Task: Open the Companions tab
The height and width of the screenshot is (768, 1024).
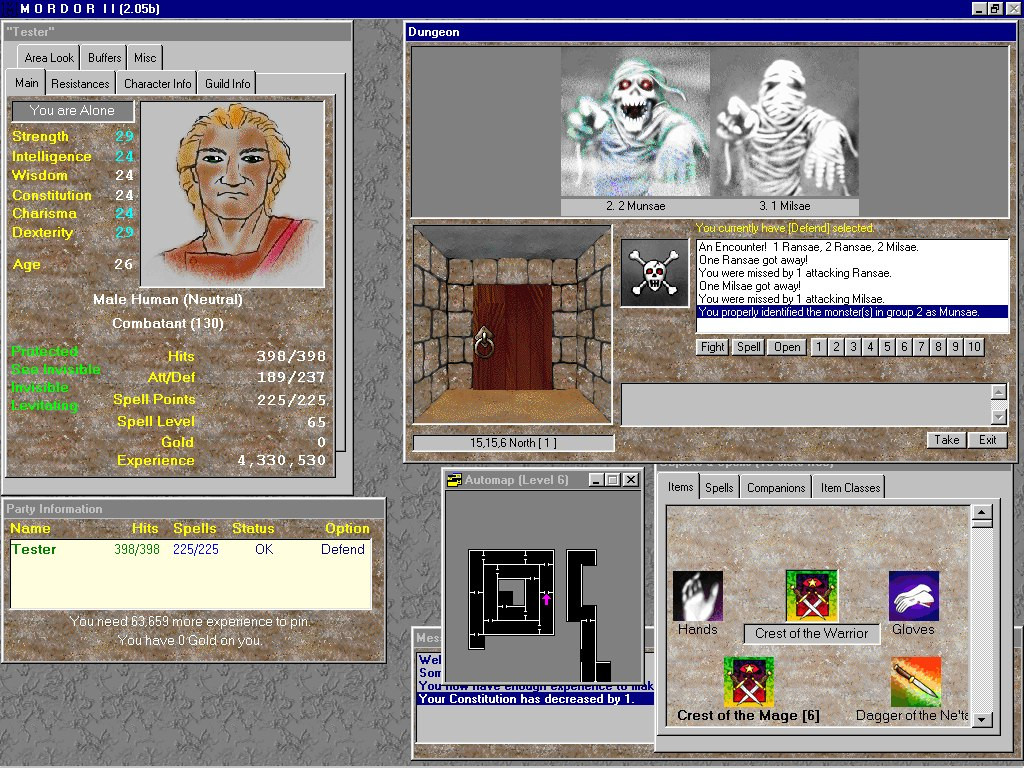Action: click(x=776, y=488)
